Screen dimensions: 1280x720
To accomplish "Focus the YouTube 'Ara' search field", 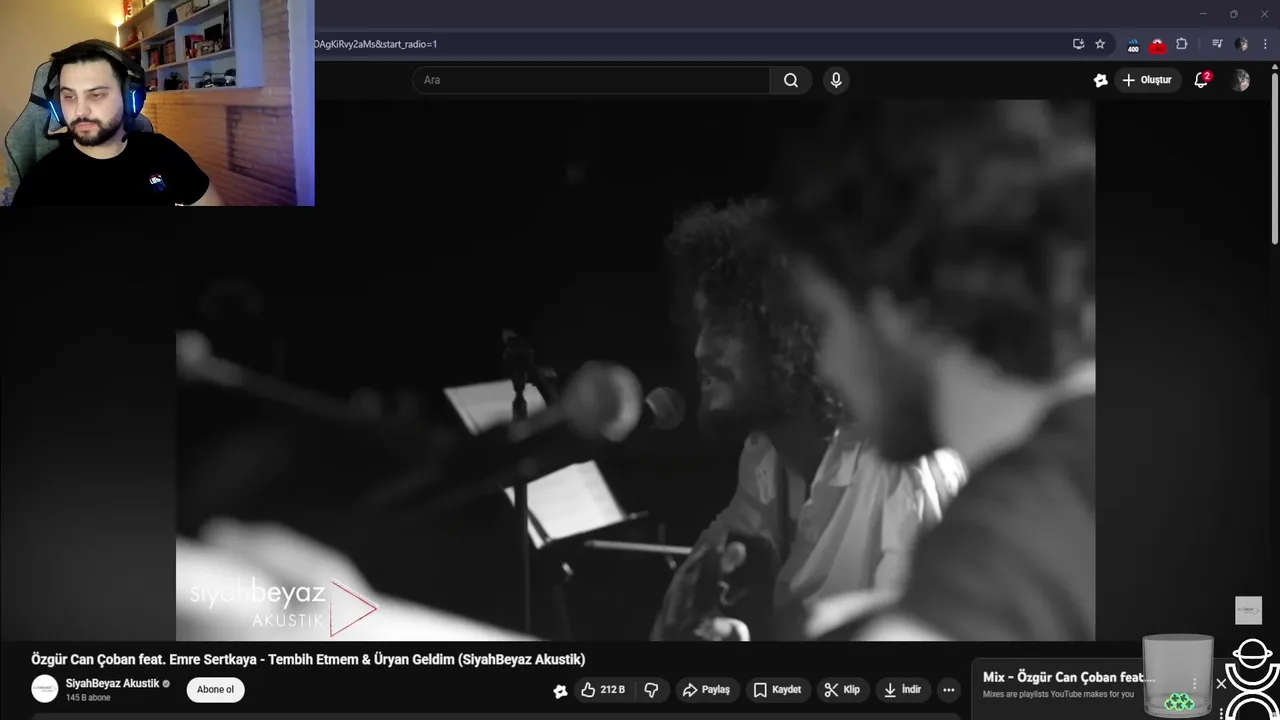I will pyautogui.click(x=591, y=80).
